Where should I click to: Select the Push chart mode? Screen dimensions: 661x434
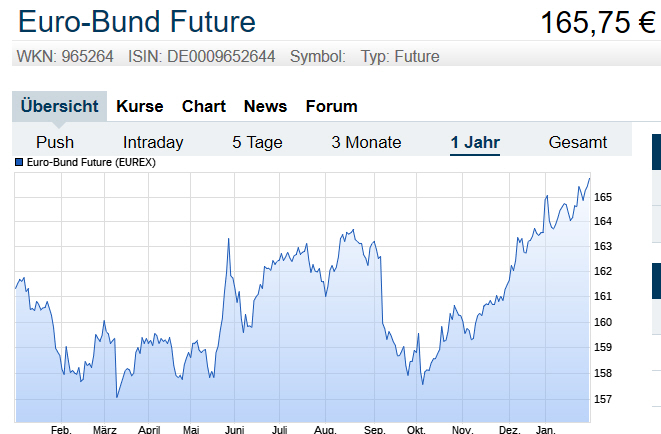pos(55,142)
